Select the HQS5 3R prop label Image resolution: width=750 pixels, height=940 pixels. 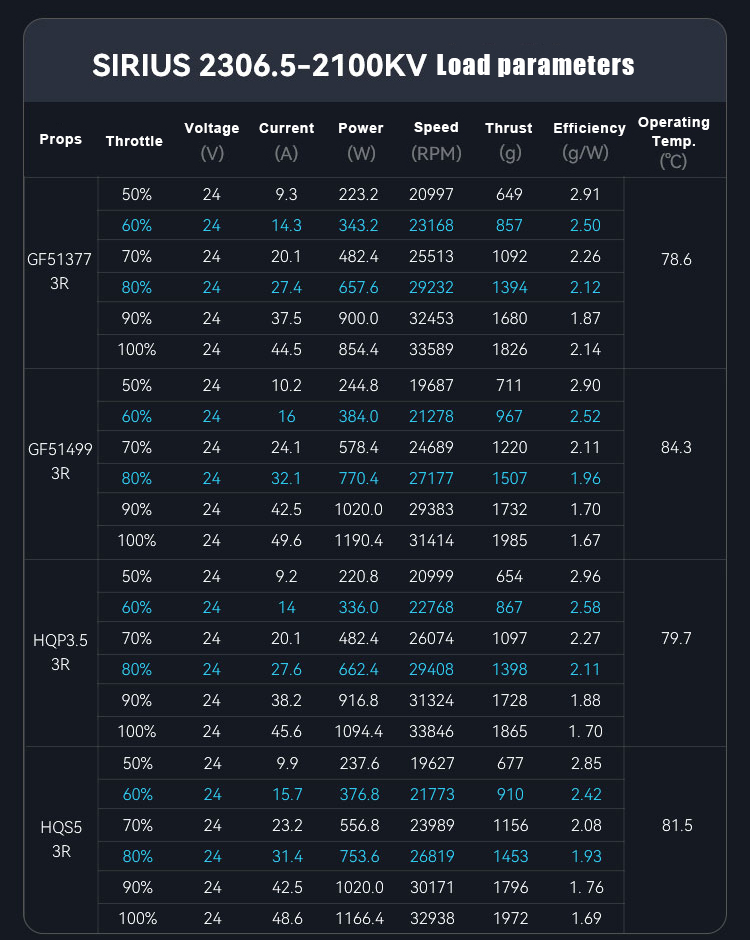(x=60, y=839)
